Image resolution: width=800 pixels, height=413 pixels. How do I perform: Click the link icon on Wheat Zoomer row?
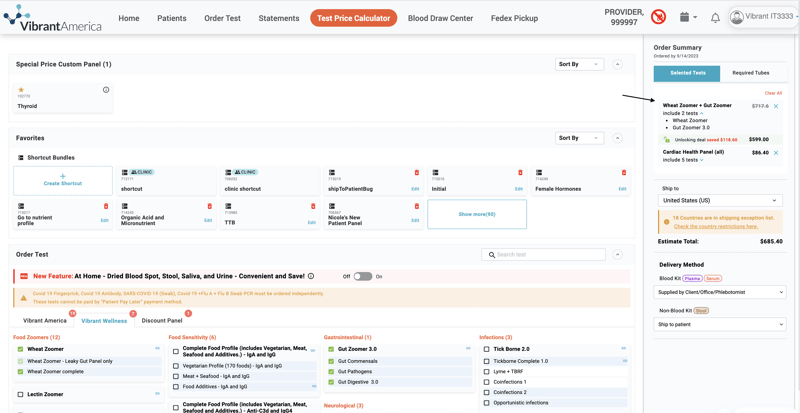coord(158,349)
